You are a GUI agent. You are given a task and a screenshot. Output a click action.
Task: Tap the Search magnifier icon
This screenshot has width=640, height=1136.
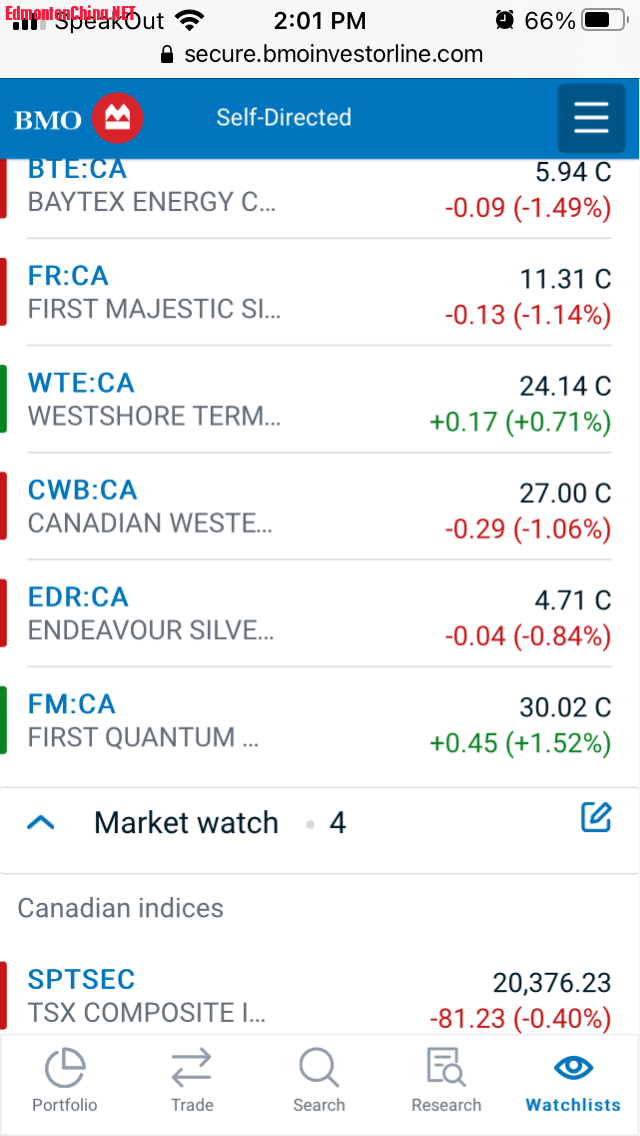click(319, 1068)
